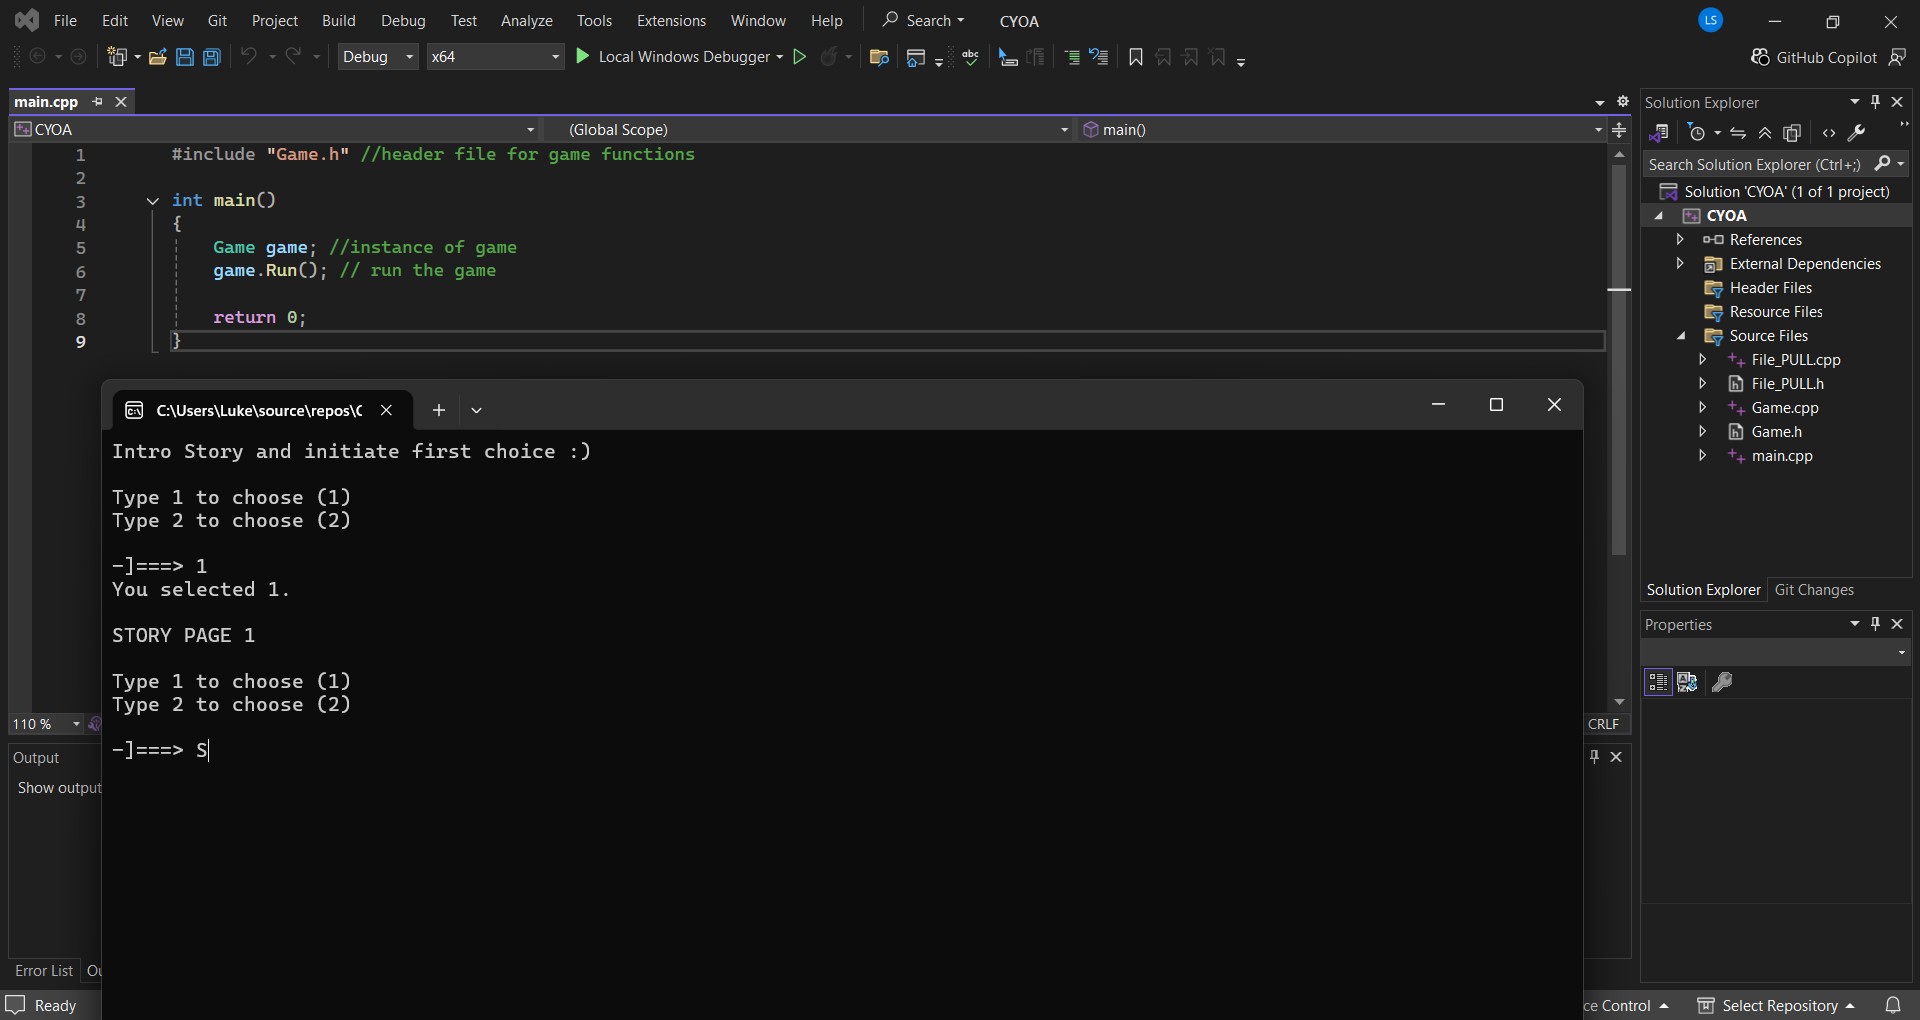Toggle Show All Files in Solution Explorer
1920x1020 pixels.
pos(1793,133)
